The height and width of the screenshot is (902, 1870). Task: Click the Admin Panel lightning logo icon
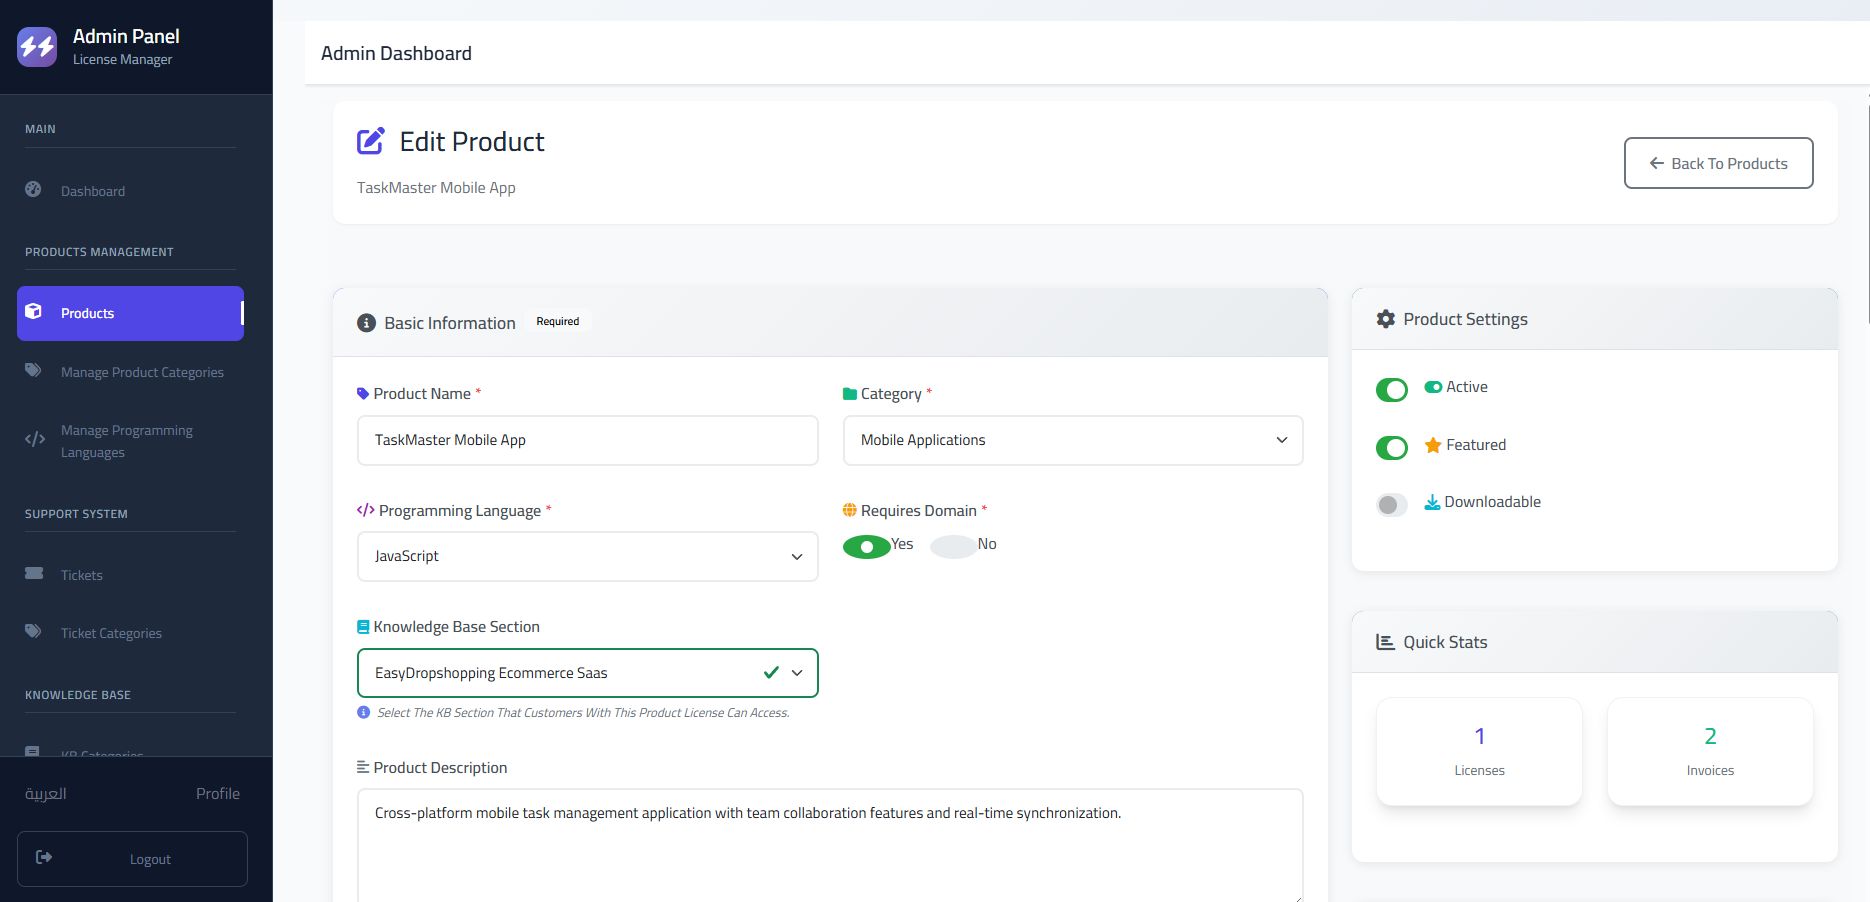click(x=37, y=47)
